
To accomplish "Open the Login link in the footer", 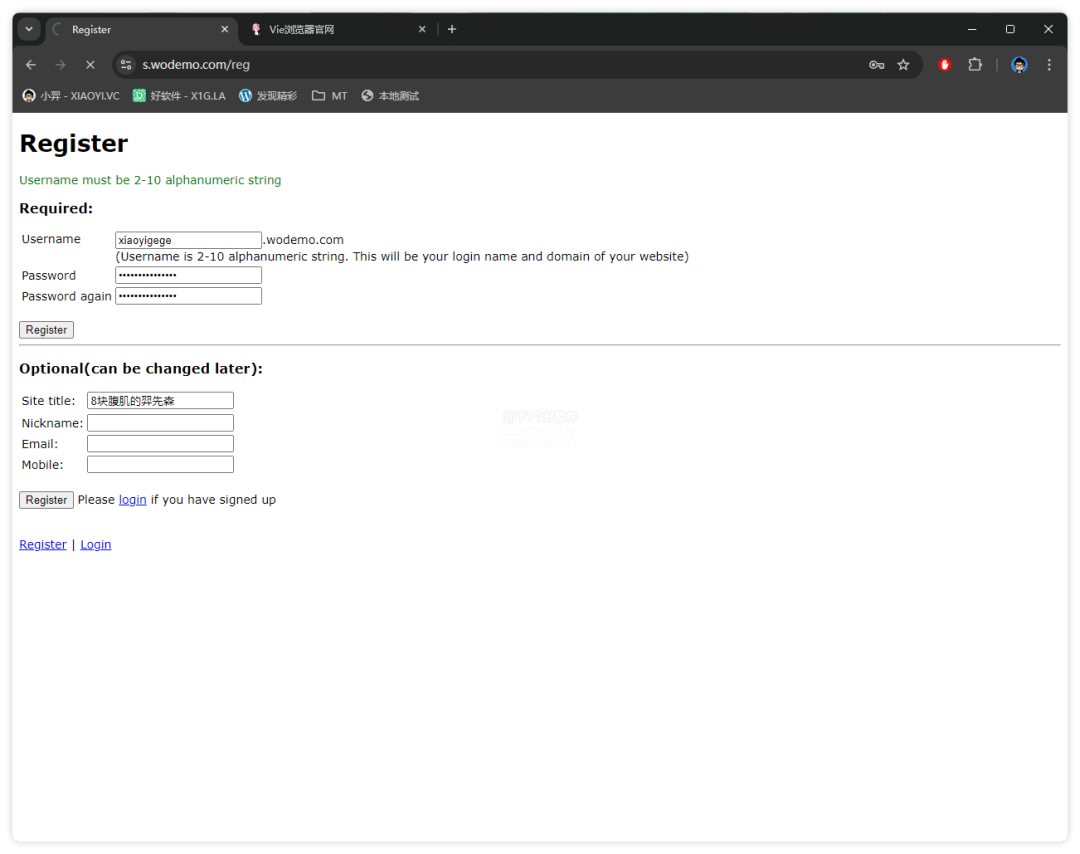I will 96,545.
